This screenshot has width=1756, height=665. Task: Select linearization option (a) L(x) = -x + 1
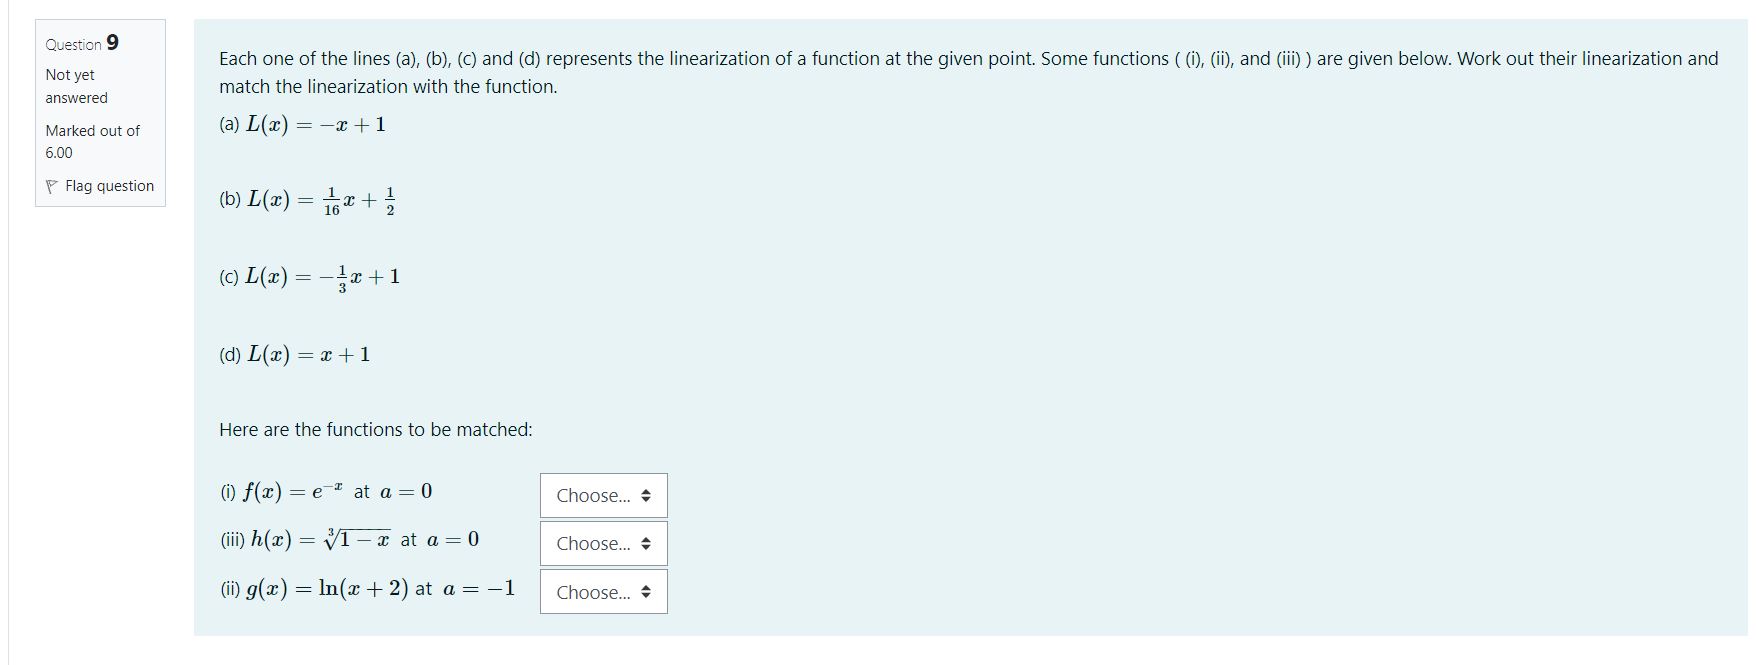pyautogui.click(x=302, y=122)
